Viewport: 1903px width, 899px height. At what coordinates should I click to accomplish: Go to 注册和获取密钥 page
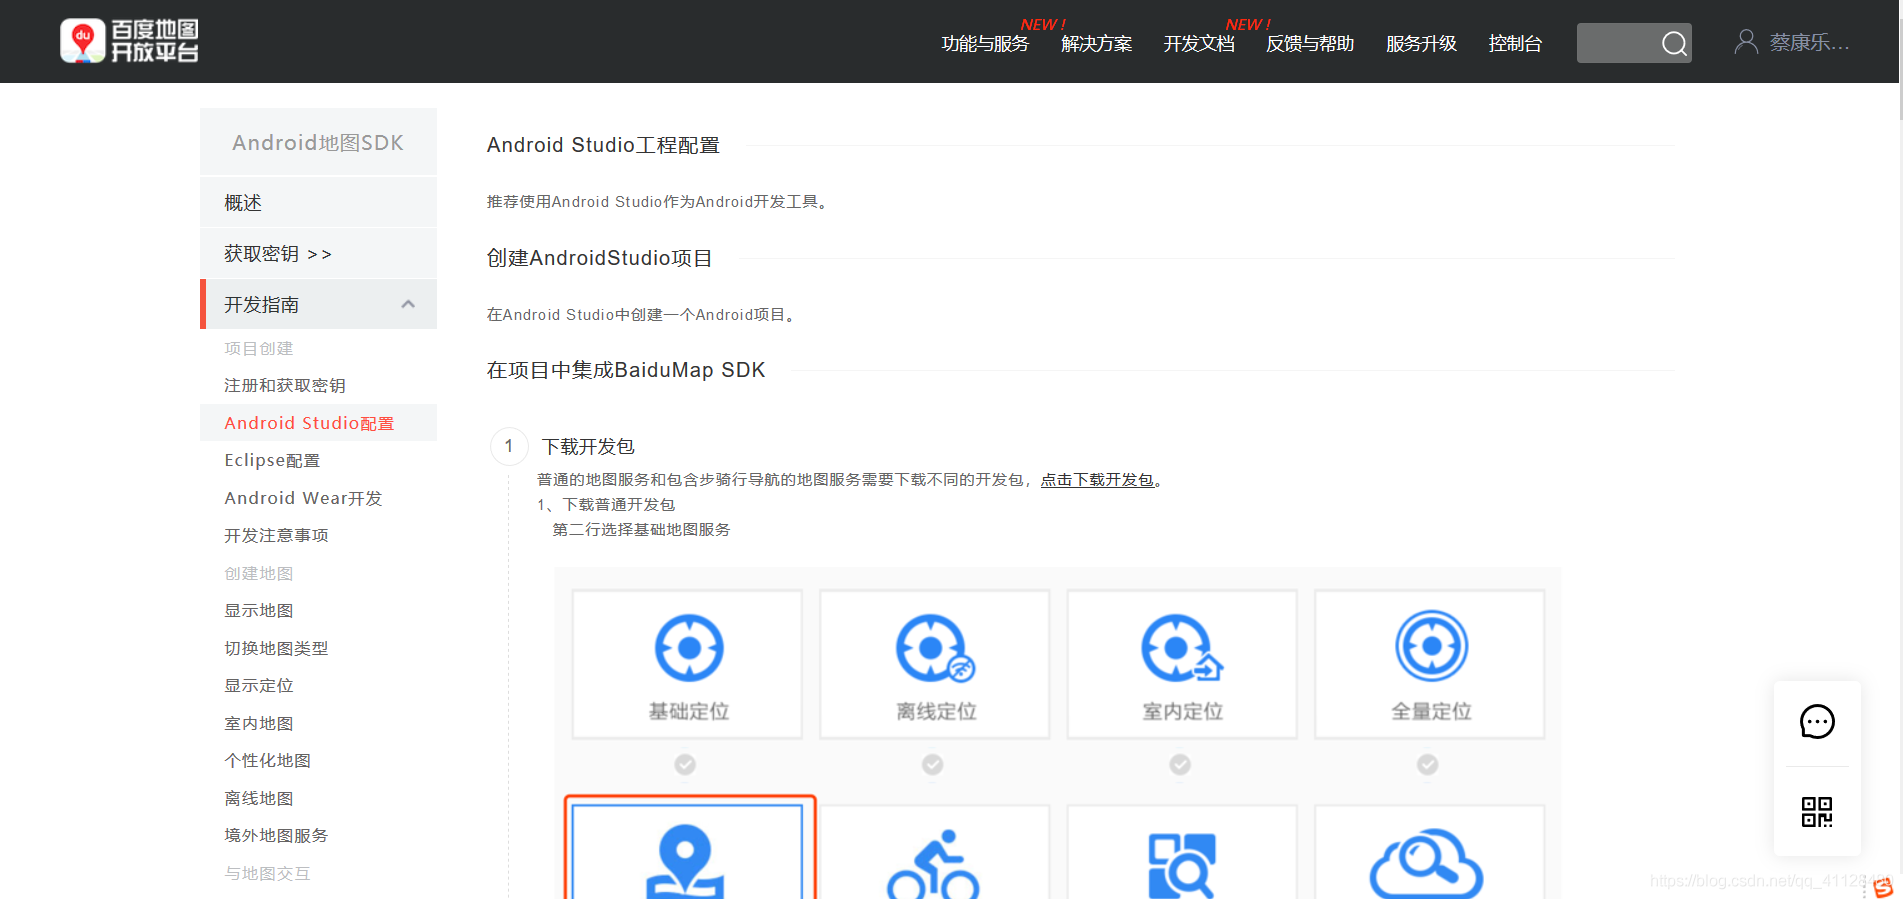pos(285,386)
